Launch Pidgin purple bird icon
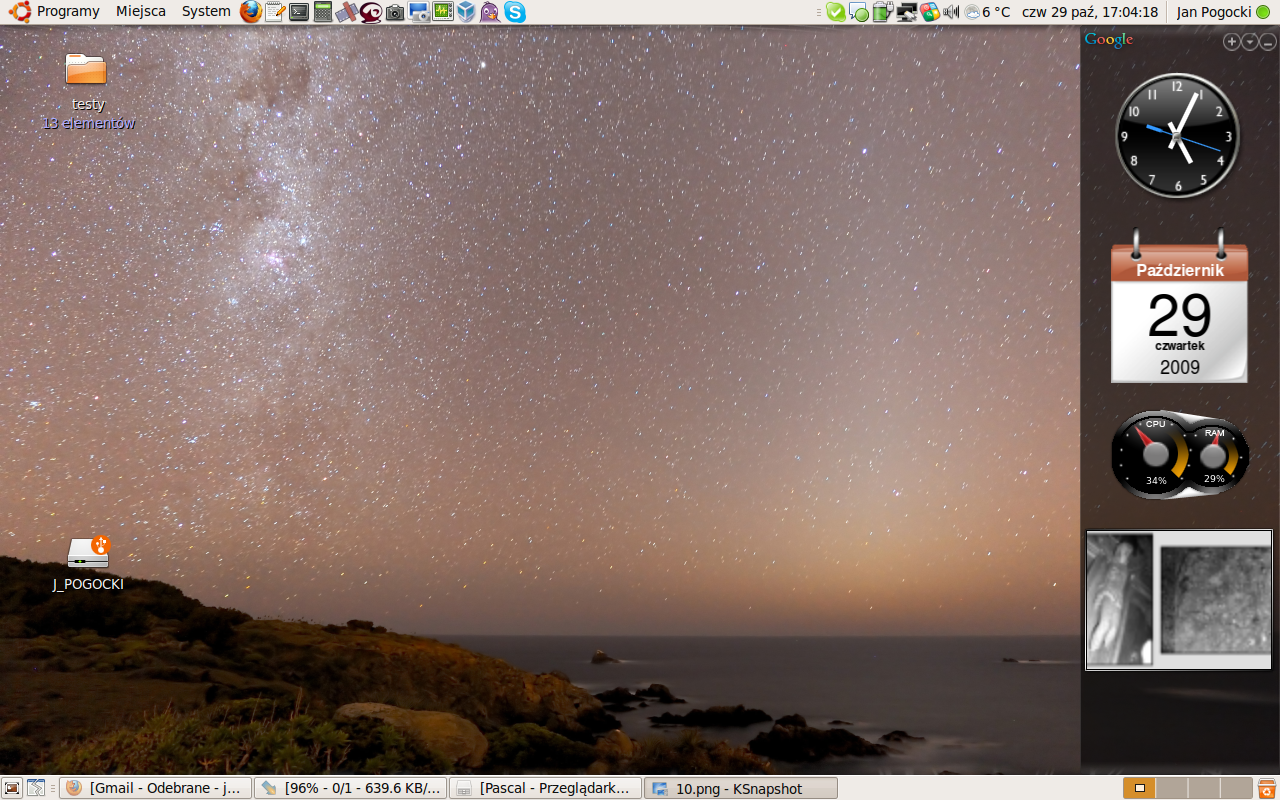The width and height of the screenshot is (1280, 800). (x=490, y=12)
